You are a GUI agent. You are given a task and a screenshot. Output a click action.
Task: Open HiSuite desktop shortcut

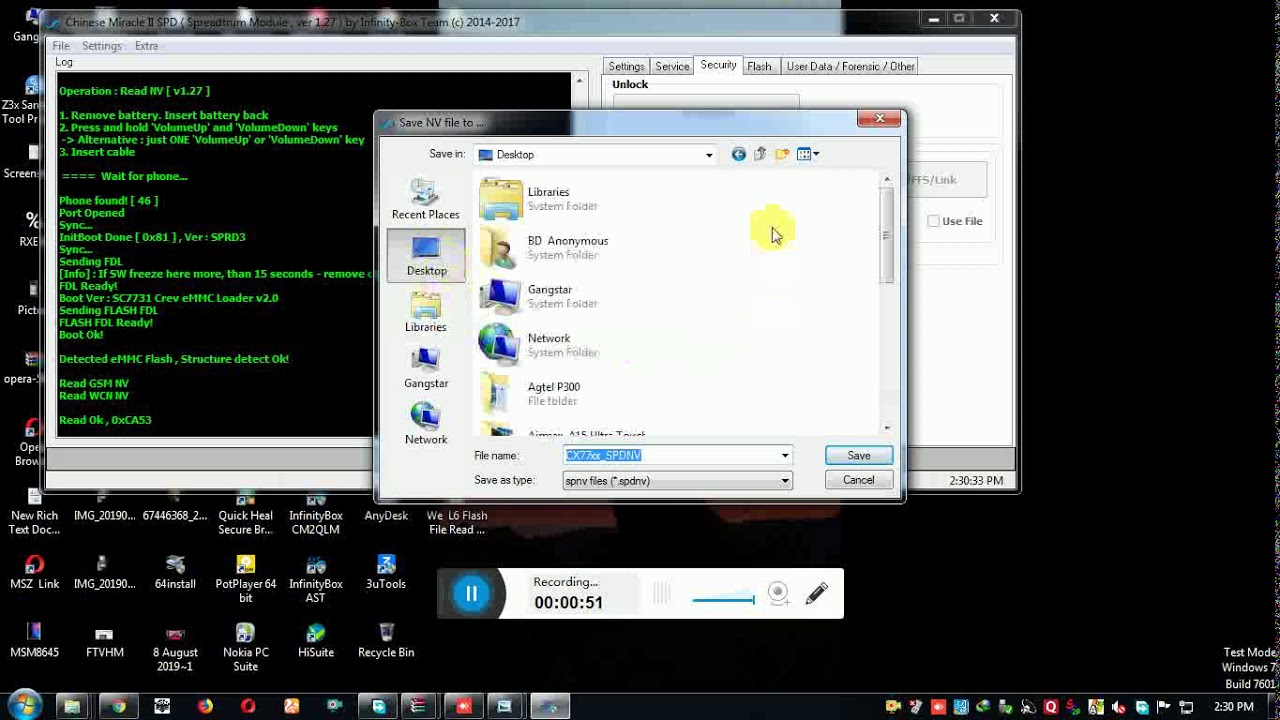click(316, 642)
